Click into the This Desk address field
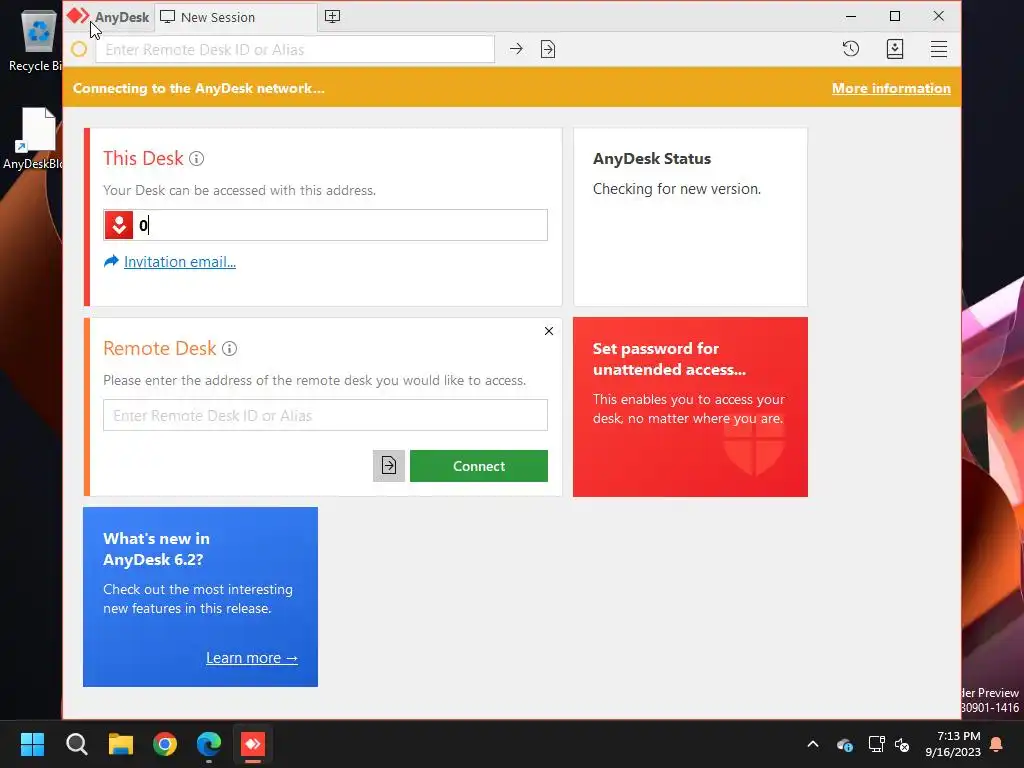The image size is (1024, 768). click(325, 225)
